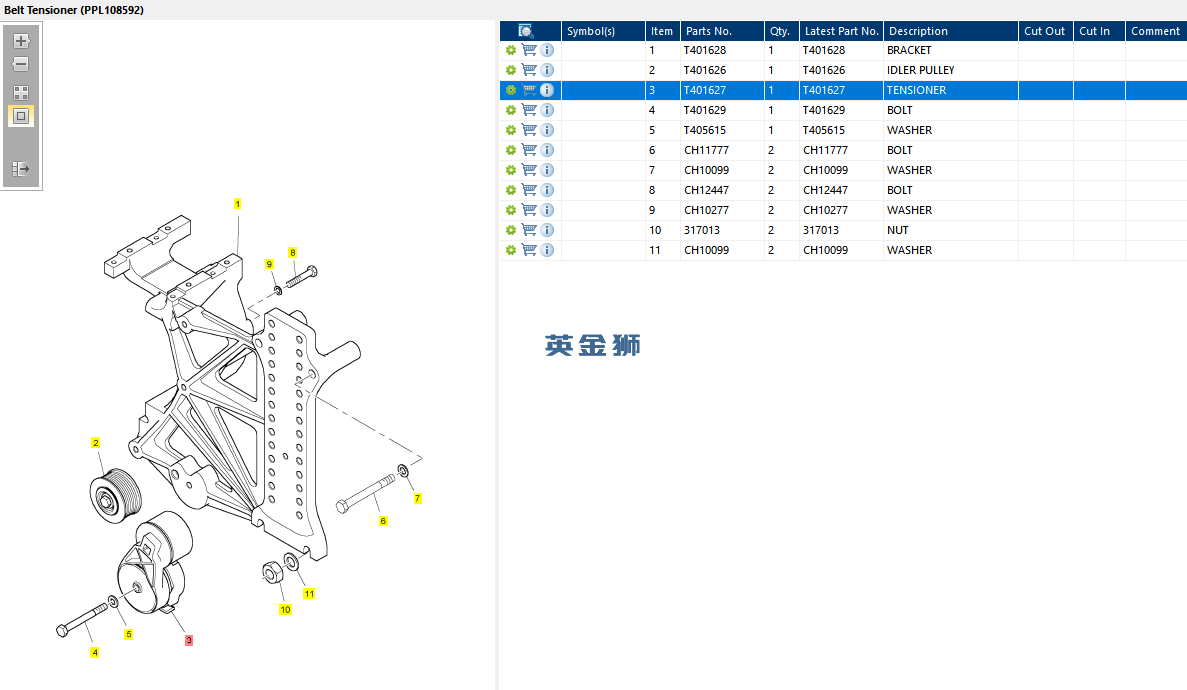Show info for TENSIONER row

click(547, 90)
